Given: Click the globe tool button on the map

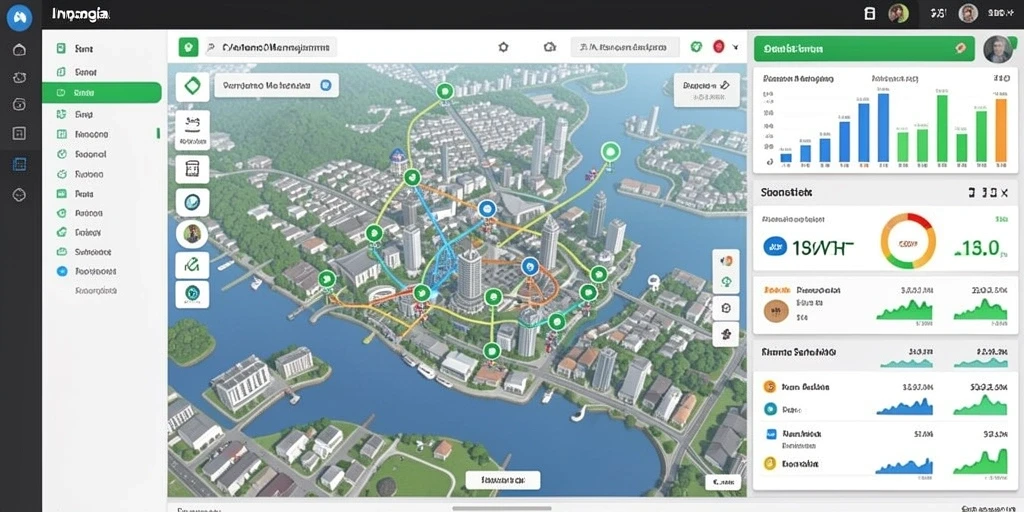Looking at the screenshot, I should 193,202.
